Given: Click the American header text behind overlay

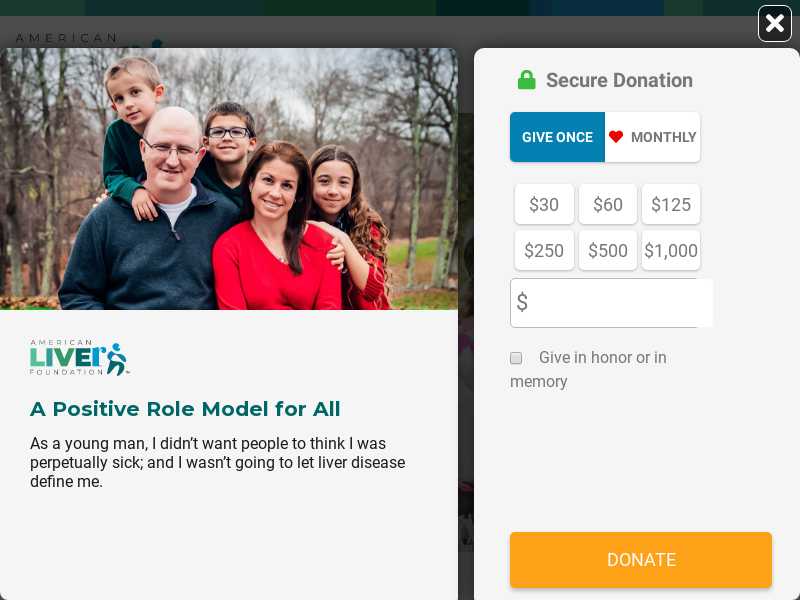Looking at the screenshot, I should coord(66,38).
